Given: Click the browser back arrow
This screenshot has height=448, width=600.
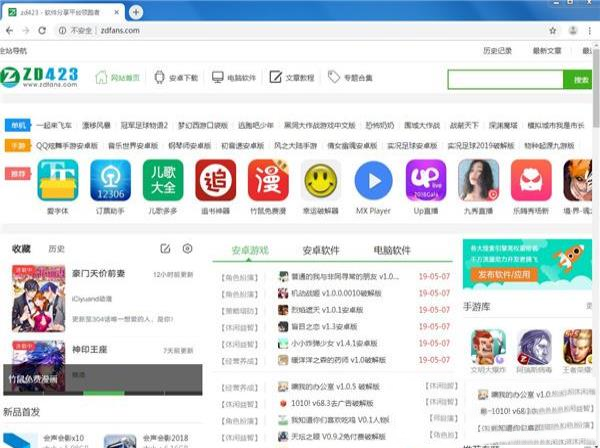Looking at the screenshot, I should [10, 31].
